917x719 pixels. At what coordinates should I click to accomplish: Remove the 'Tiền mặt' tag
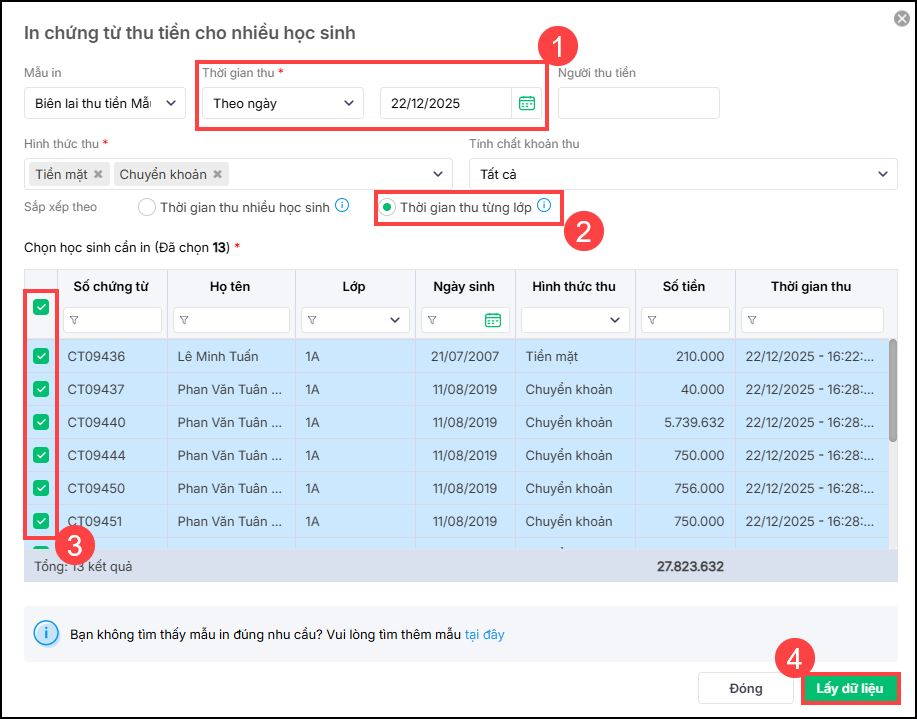98,174
